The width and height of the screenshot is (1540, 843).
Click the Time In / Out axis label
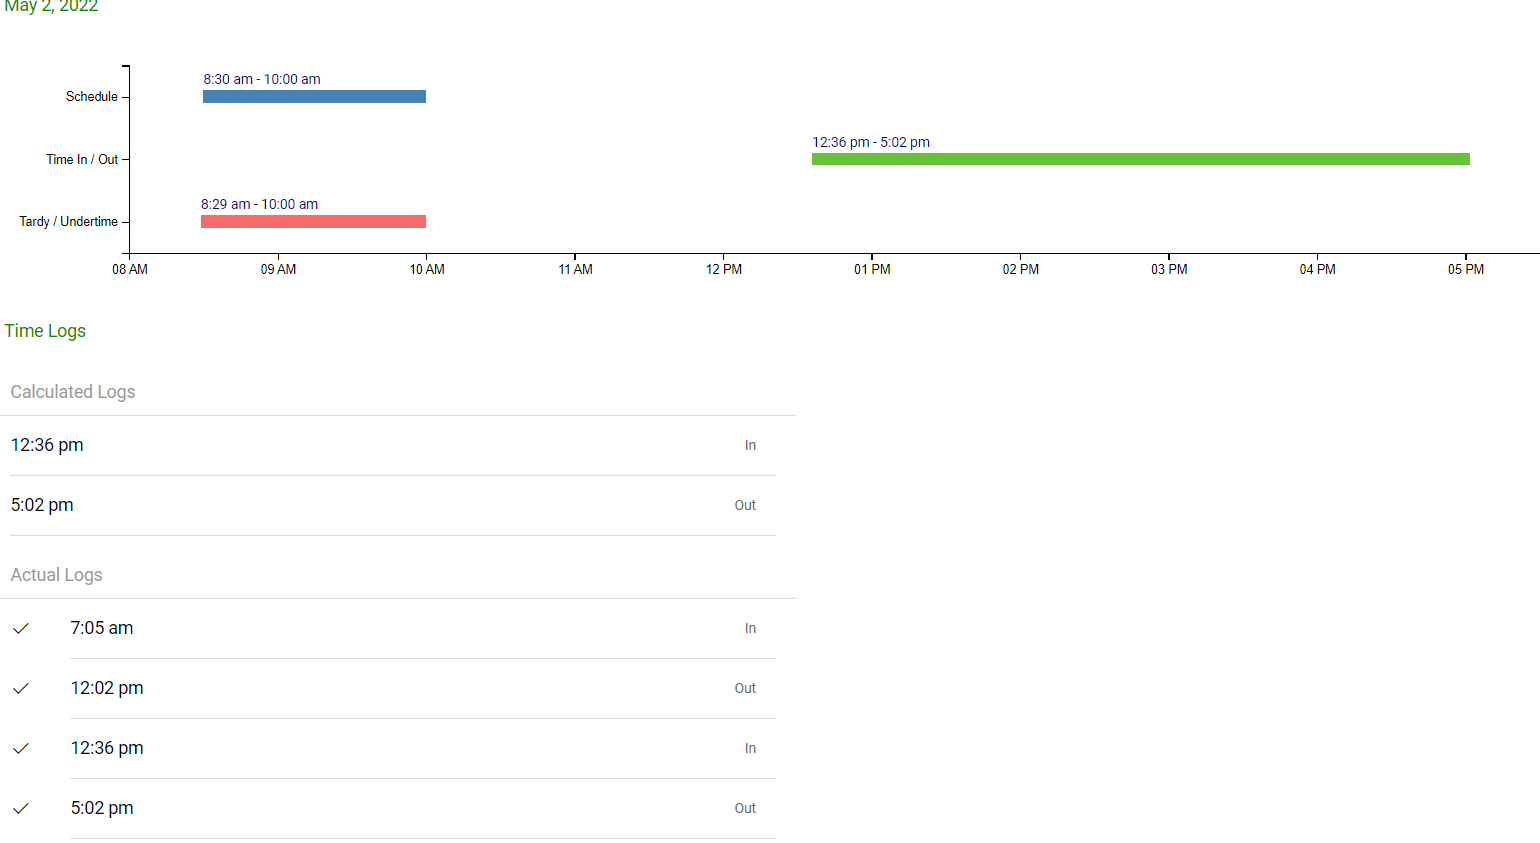(82, 160)
